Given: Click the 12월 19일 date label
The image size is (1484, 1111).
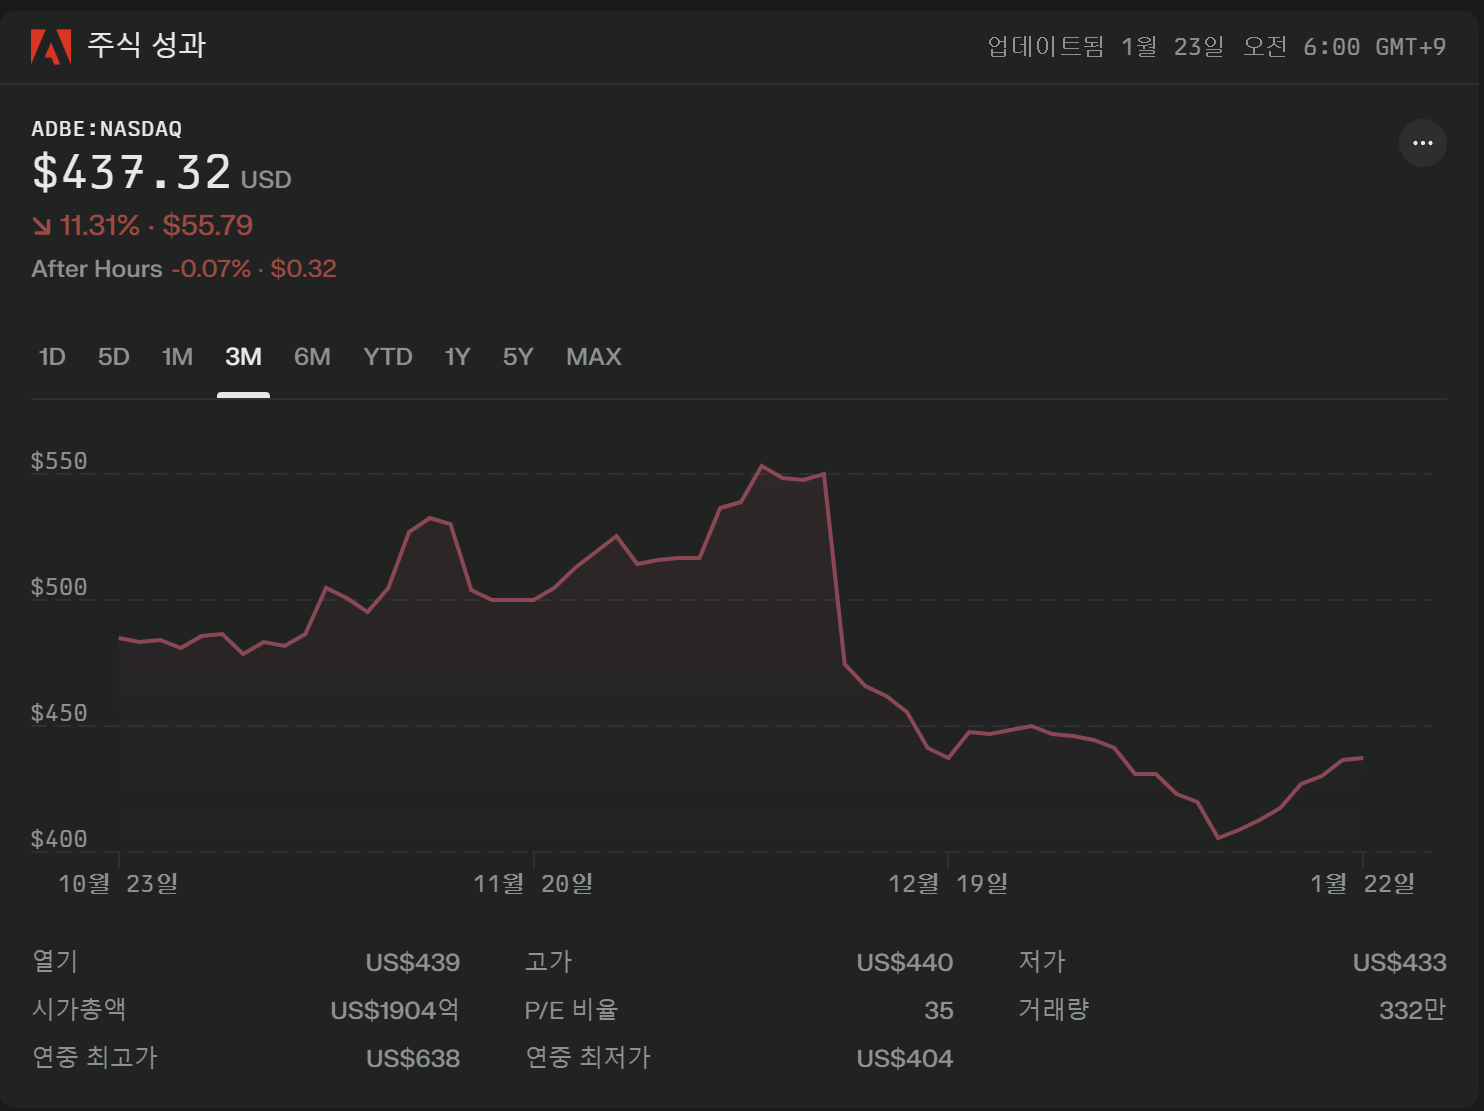Looking at the screenshot, I should [x=948, y=884].
